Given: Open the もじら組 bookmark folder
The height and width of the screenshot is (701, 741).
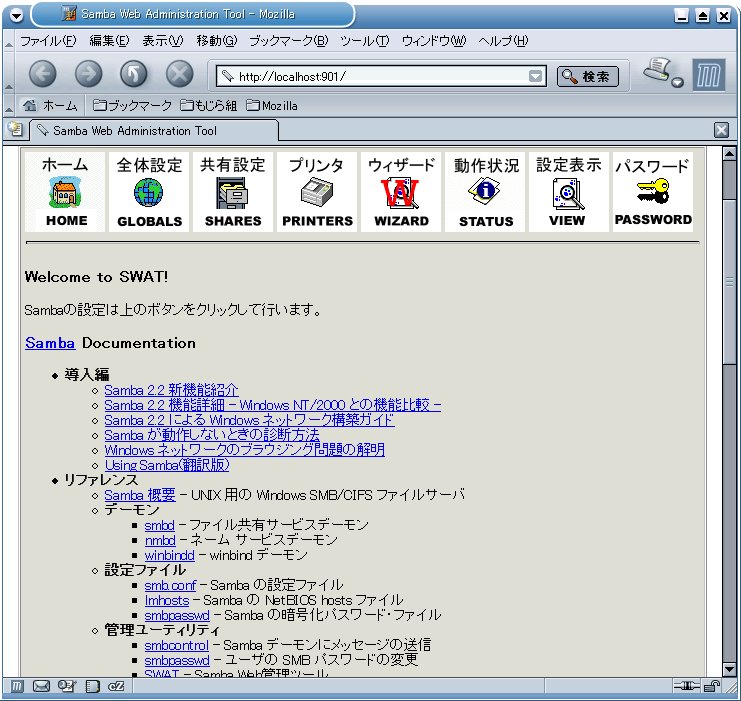Looking at the screenshot, I should coord(208,105).
